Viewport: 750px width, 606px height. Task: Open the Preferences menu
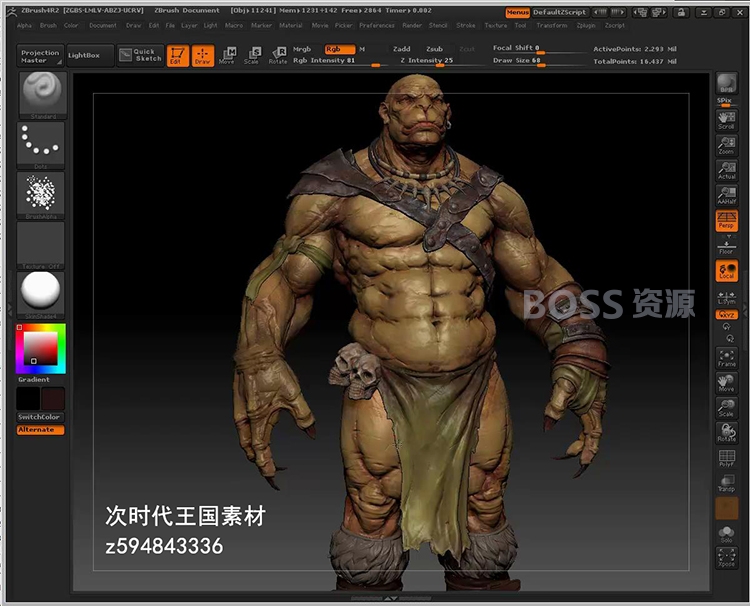pyautogui.click(x=377, y=25)
